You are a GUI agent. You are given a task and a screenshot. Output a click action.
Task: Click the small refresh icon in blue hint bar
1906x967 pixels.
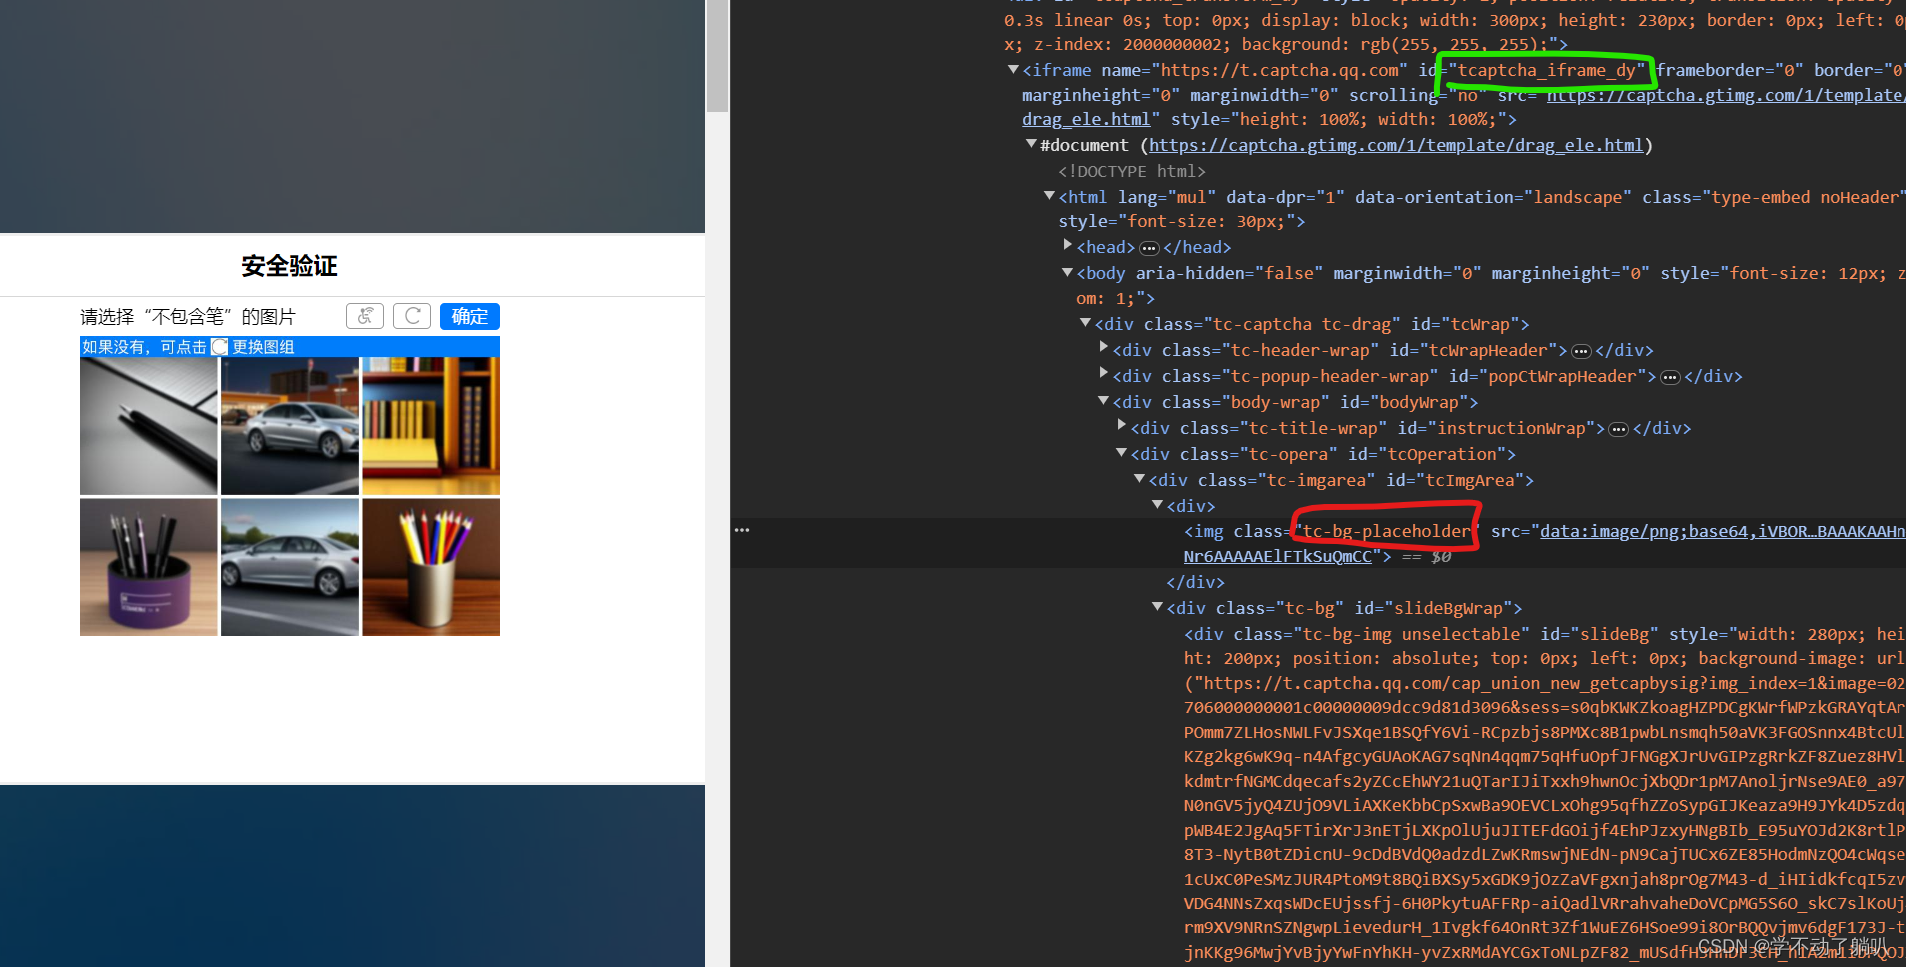[x=220, y=347]
